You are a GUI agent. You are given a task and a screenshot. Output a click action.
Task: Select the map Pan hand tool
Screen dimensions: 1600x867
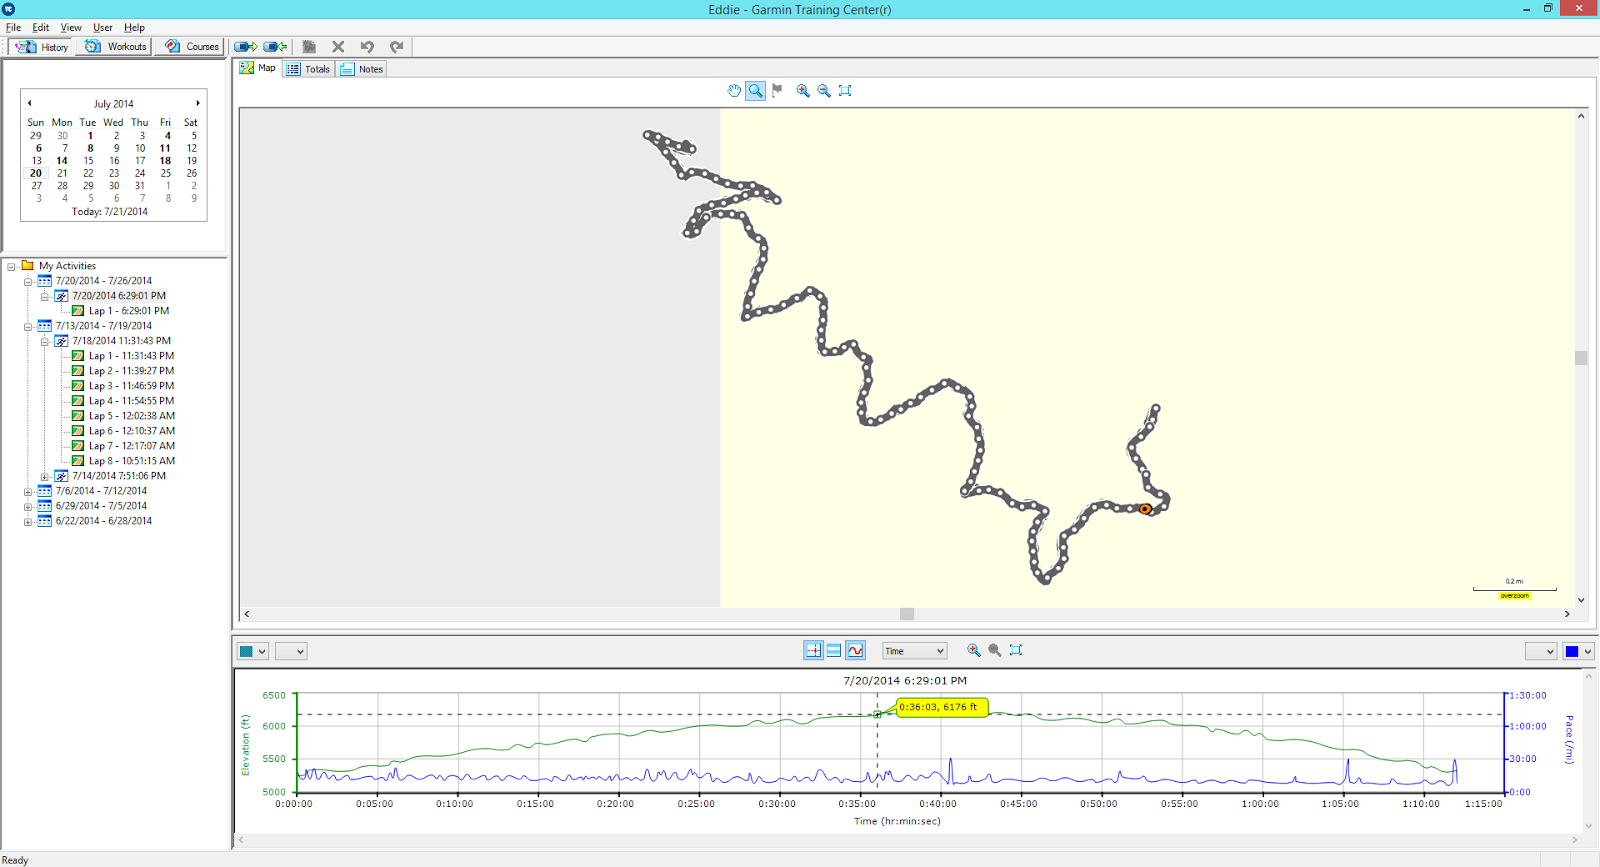click(x=734, y=91)
